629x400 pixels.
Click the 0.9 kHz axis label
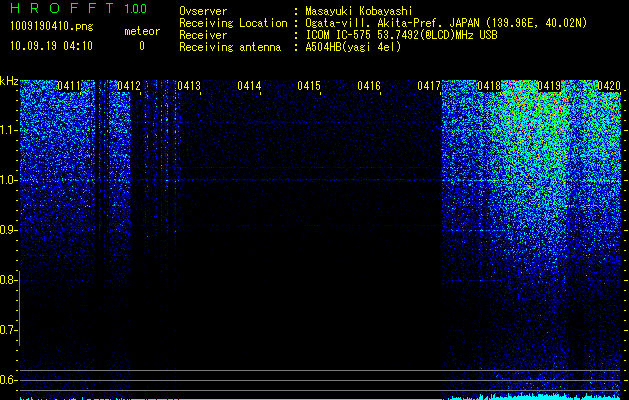[x=8, y=230]
